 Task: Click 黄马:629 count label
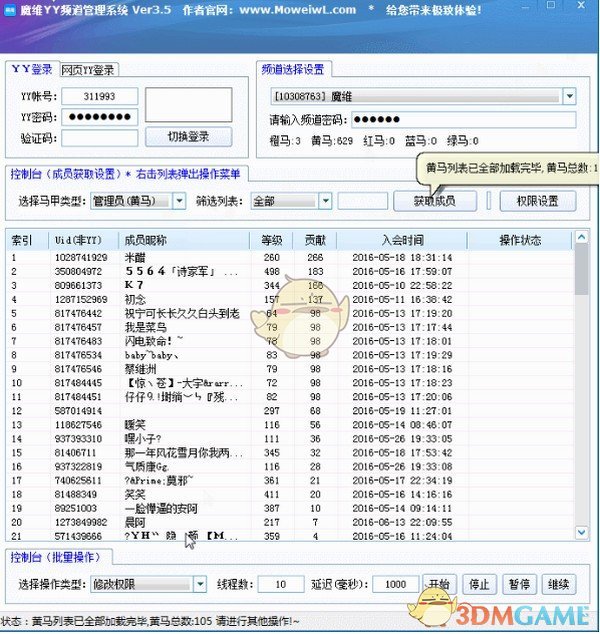(x=332, y=141)
